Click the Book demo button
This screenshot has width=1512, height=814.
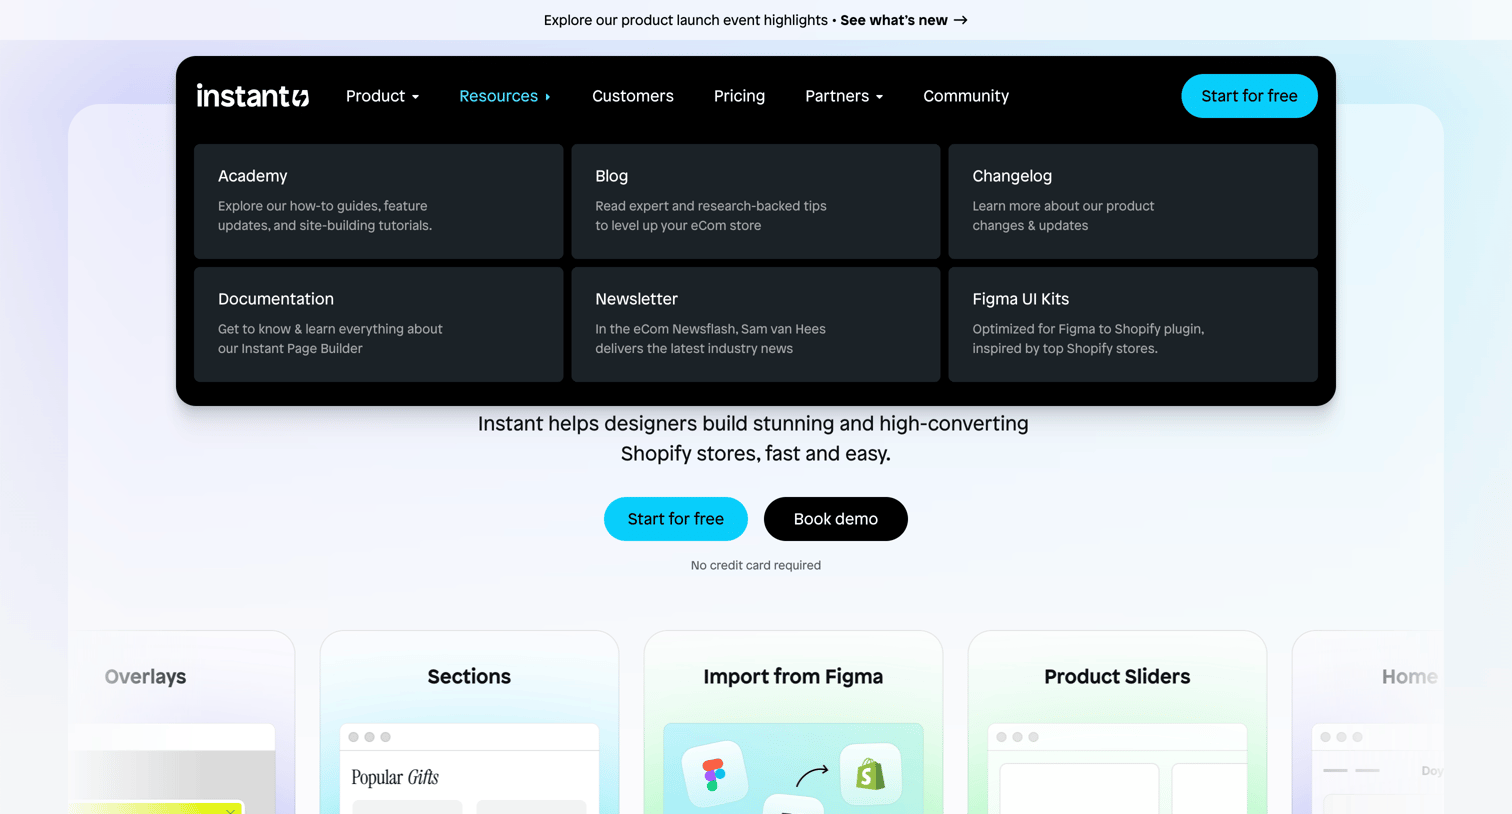pos(836,519)
